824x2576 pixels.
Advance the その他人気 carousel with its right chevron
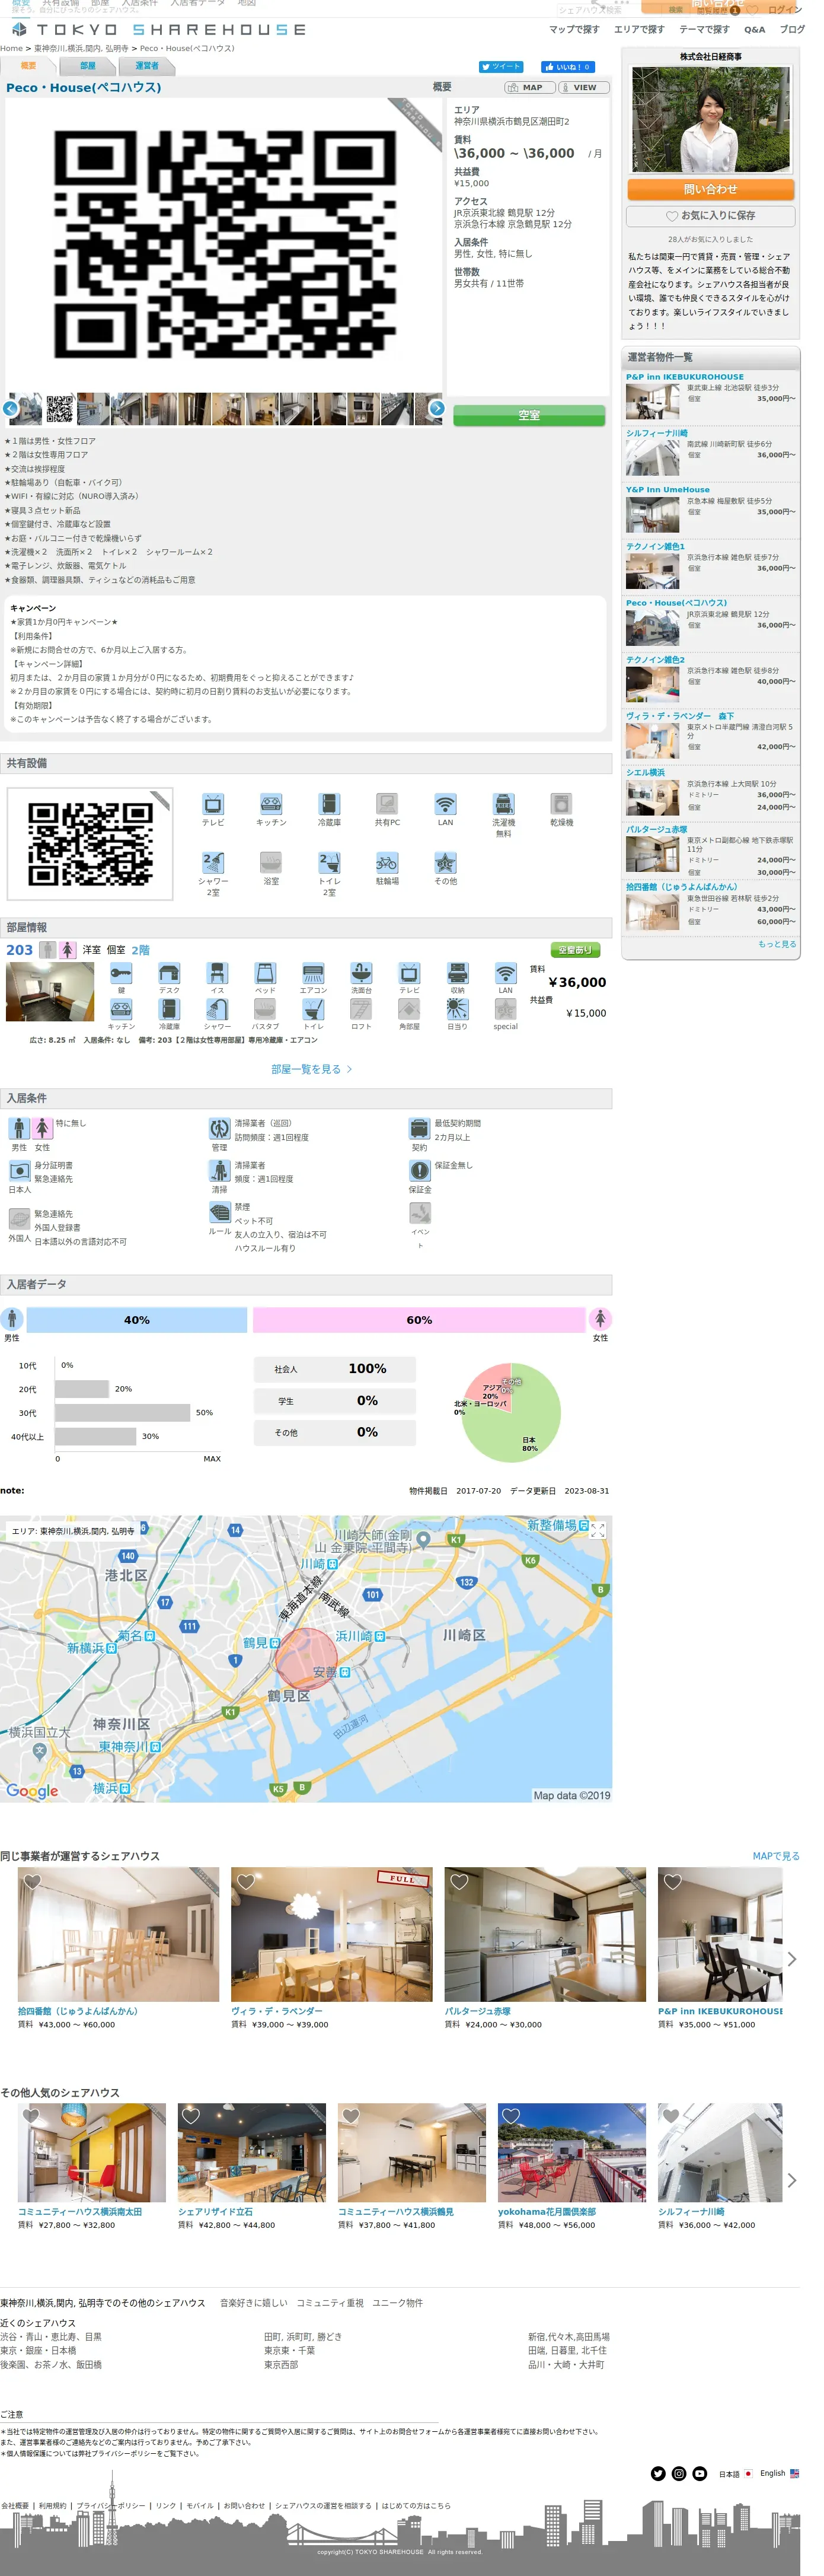(792, 2180)
